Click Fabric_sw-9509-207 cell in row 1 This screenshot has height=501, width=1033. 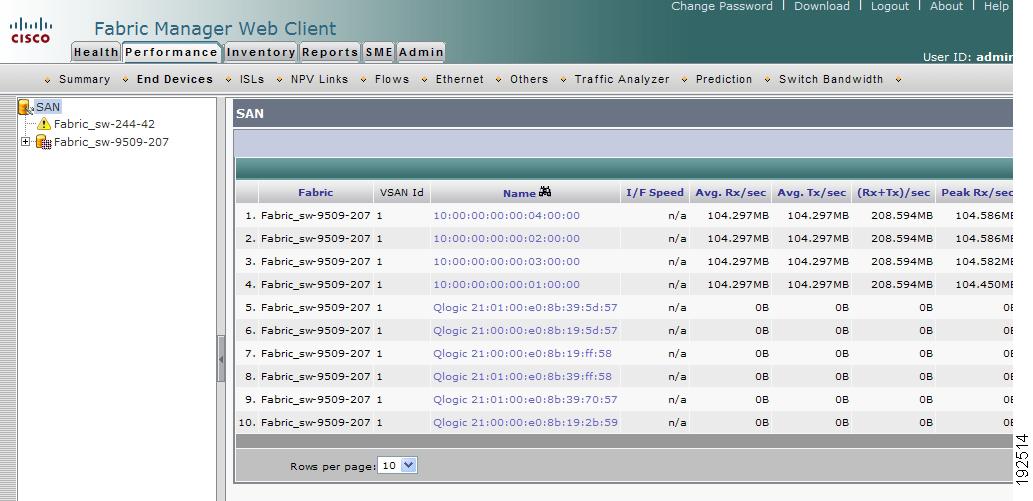[x=316, y=216]
